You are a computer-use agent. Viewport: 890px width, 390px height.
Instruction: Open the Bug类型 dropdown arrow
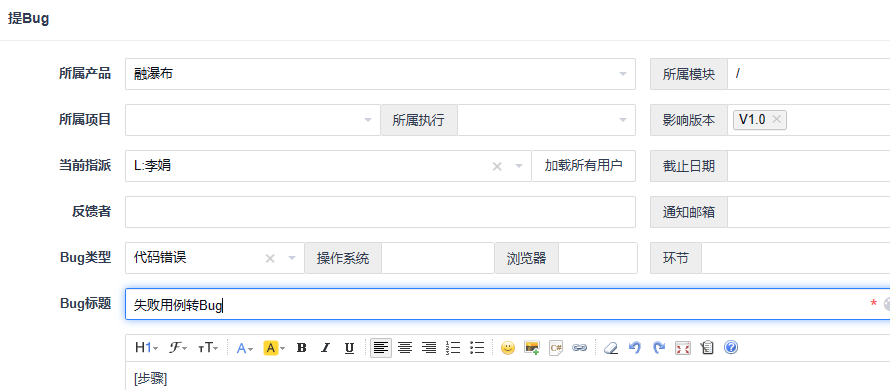(x=292, y=258)
